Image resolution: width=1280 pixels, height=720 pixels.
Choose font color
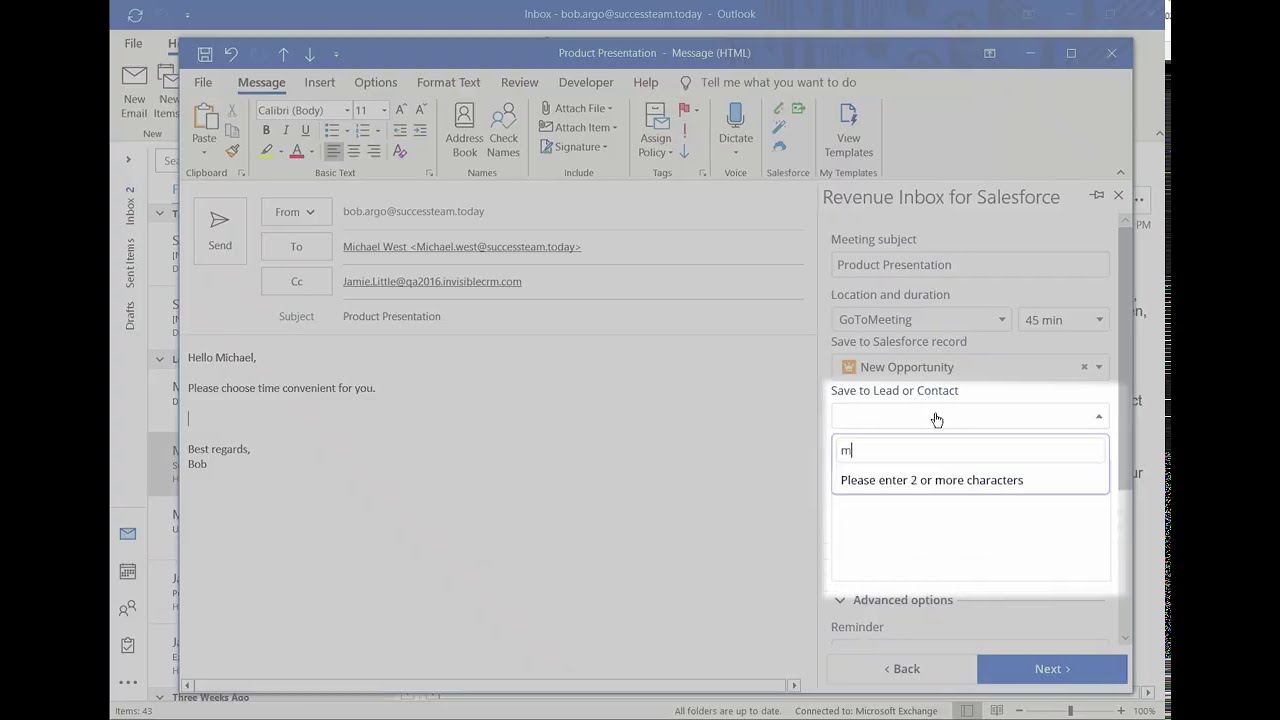click(297, 151)
